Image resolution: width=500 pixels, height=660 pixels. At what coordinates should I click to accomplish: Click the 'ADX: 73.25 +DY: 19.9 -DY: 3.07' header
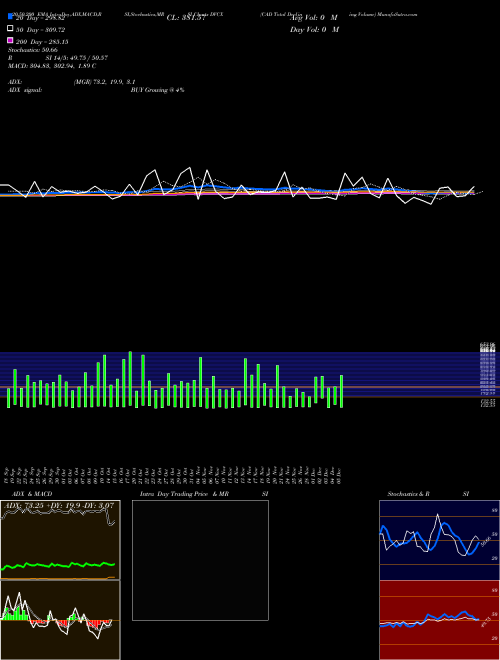[x=59, y=505]
